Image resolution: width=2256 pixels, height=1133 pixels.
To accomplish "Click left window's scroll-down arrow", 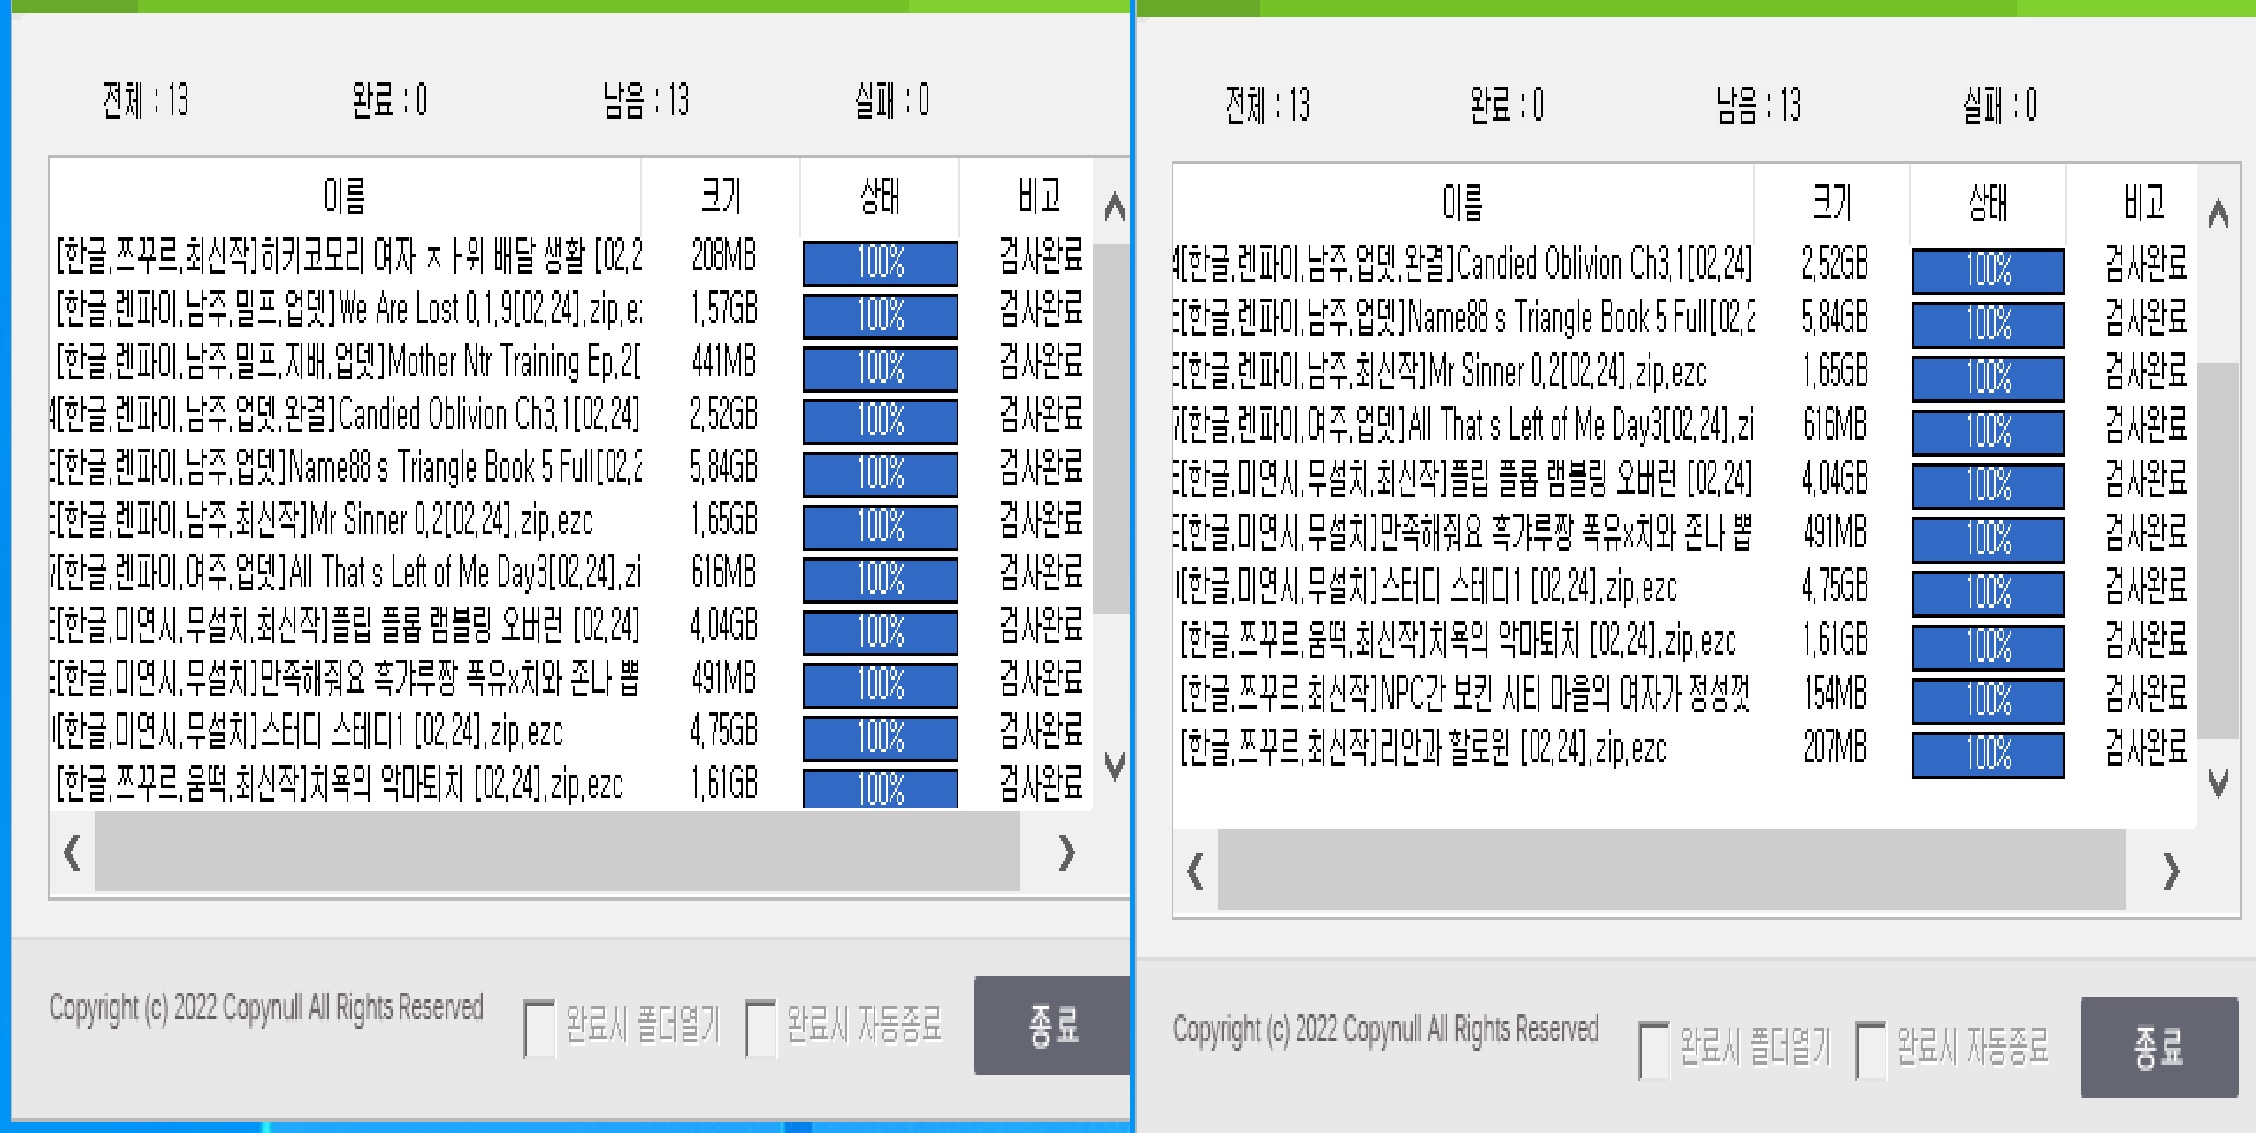I will [x=1114, y=766].
